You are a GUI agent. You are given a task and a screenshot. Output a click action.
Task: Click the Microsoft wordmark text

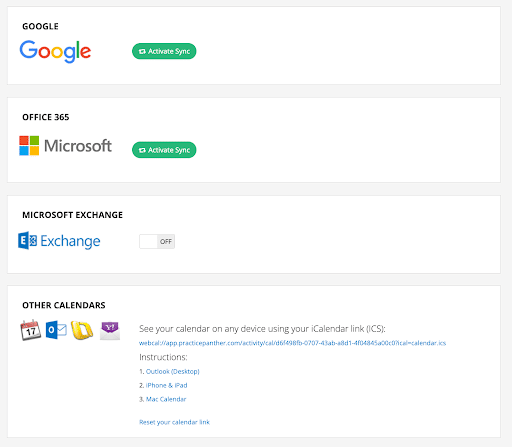[x=78, y=146]
